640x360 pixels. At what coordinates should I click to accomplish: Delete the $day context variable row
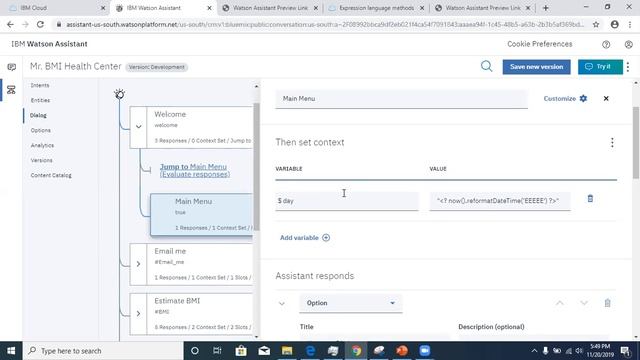pyautogui.click(x=590, y=199)
